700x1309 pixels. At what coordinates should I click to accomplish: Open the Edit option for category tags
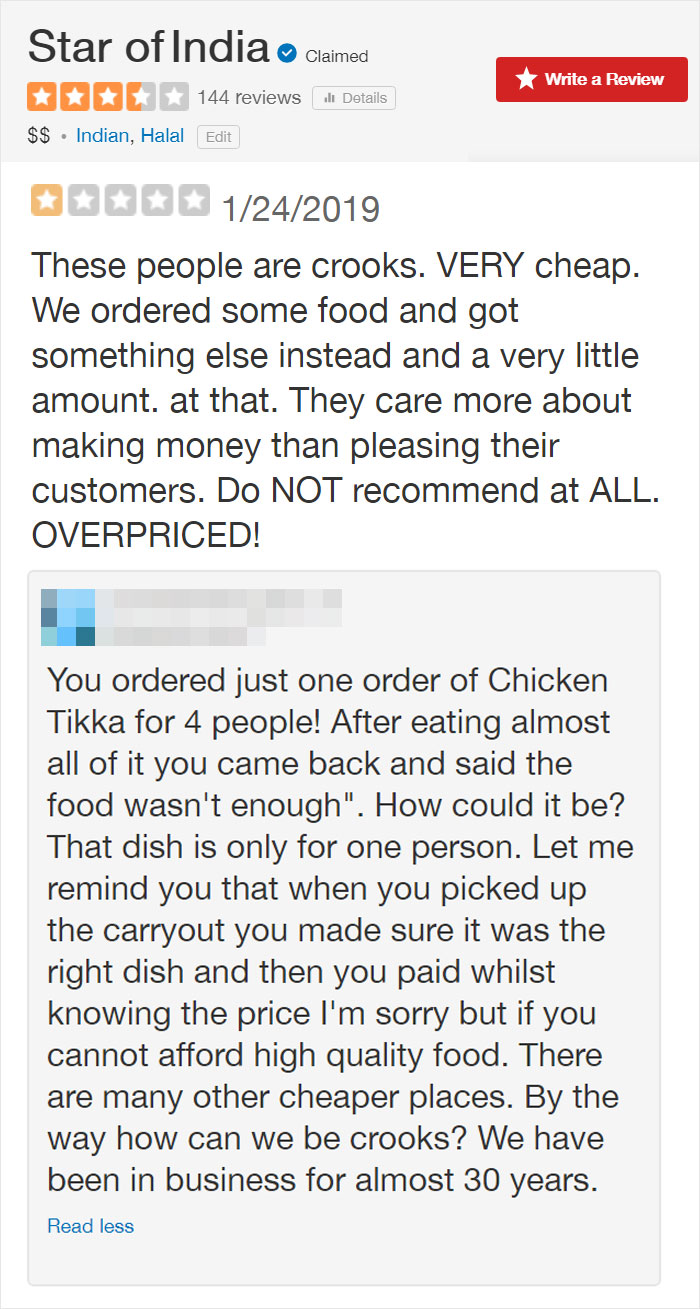click(218, 136)
